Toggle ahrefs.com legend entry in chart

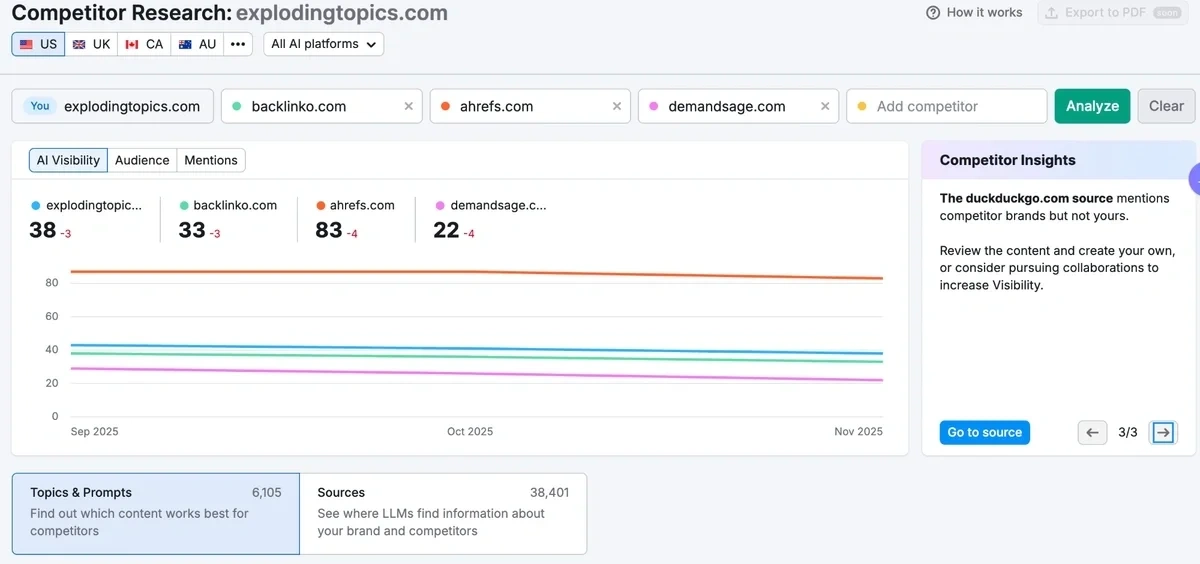click(x=355, y=205)
